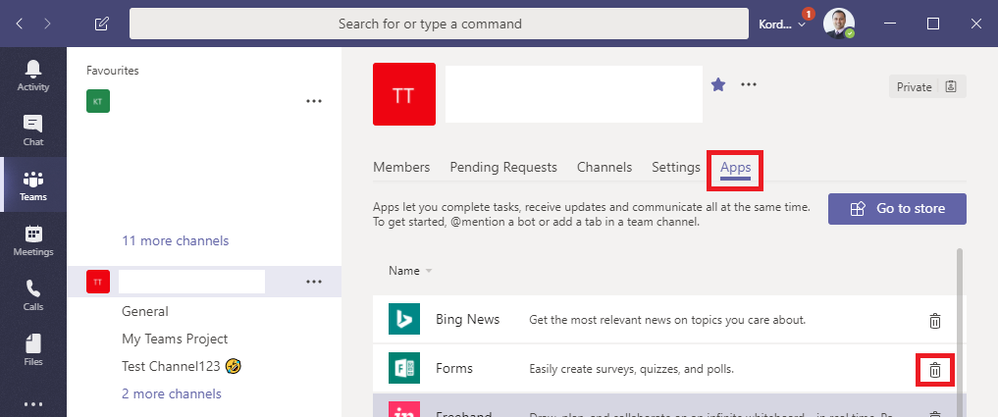Viewport: 998px width, 417px height.
Task: Open the My Teams Project channel
Action: coord(175,339)
